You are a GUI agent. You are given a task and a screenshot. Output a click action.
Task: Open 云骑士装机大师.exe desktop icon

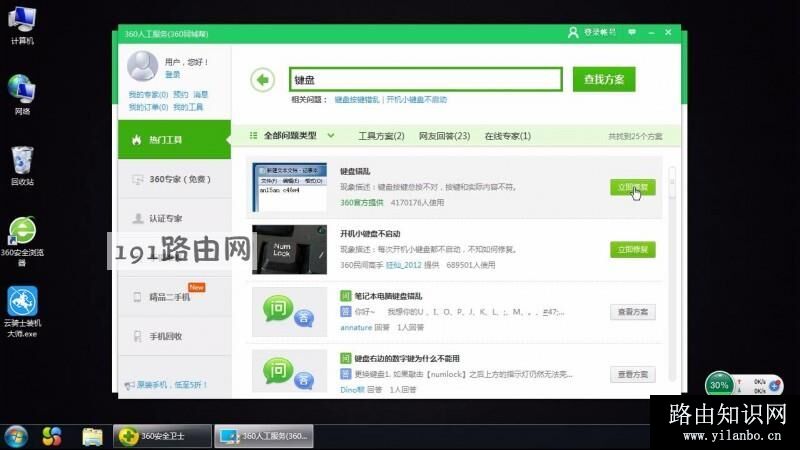(x=22, y=312)
